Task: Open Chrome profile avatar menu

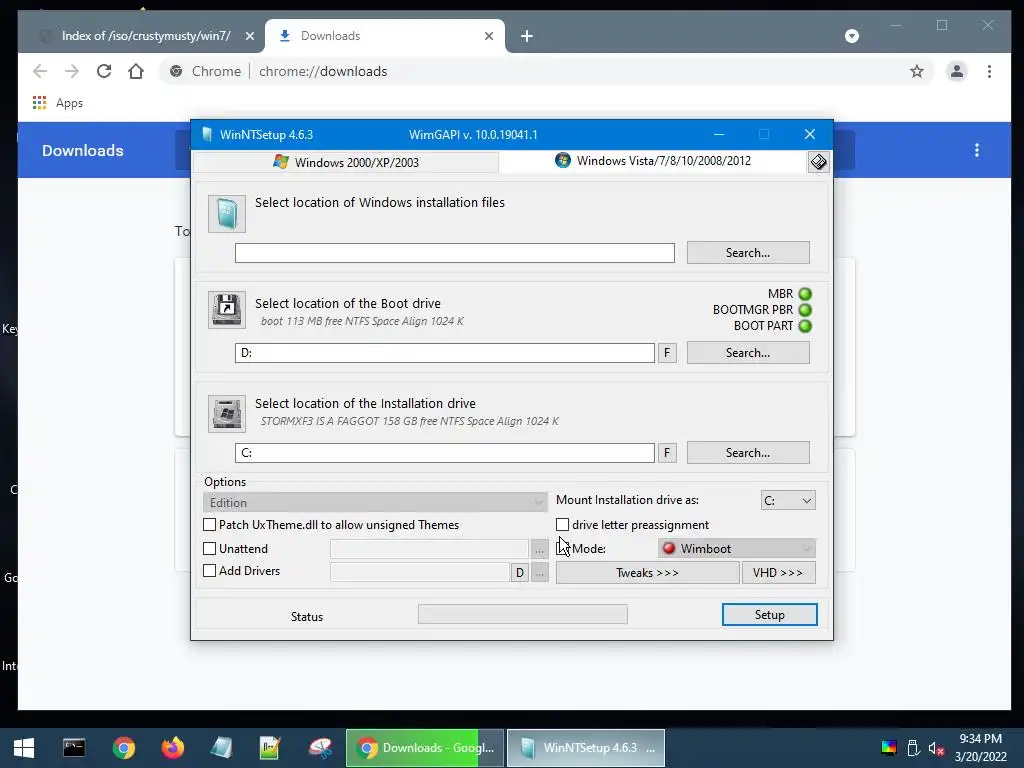Action: 957,71
